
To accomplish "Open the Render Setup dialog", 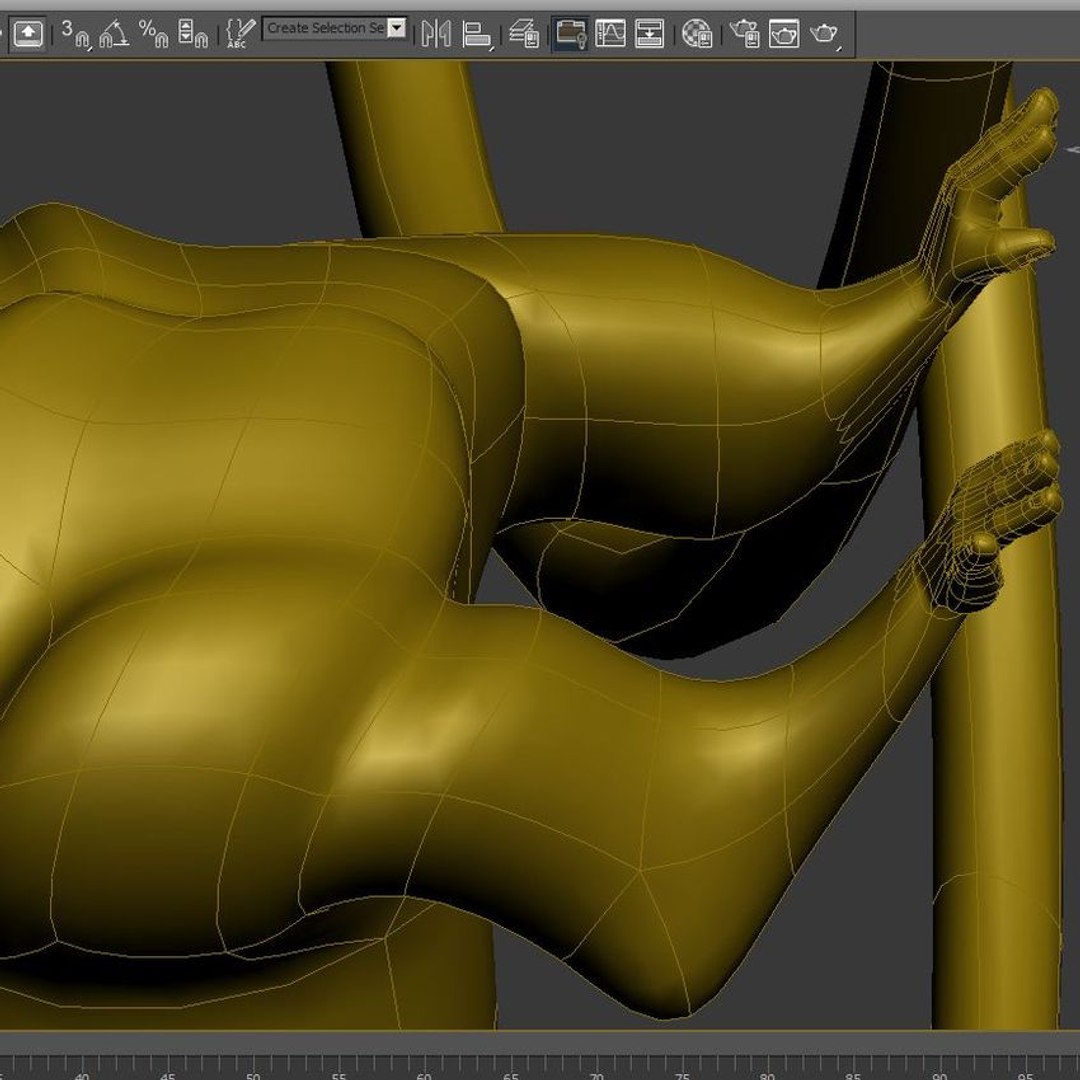I will coord(745,34).
